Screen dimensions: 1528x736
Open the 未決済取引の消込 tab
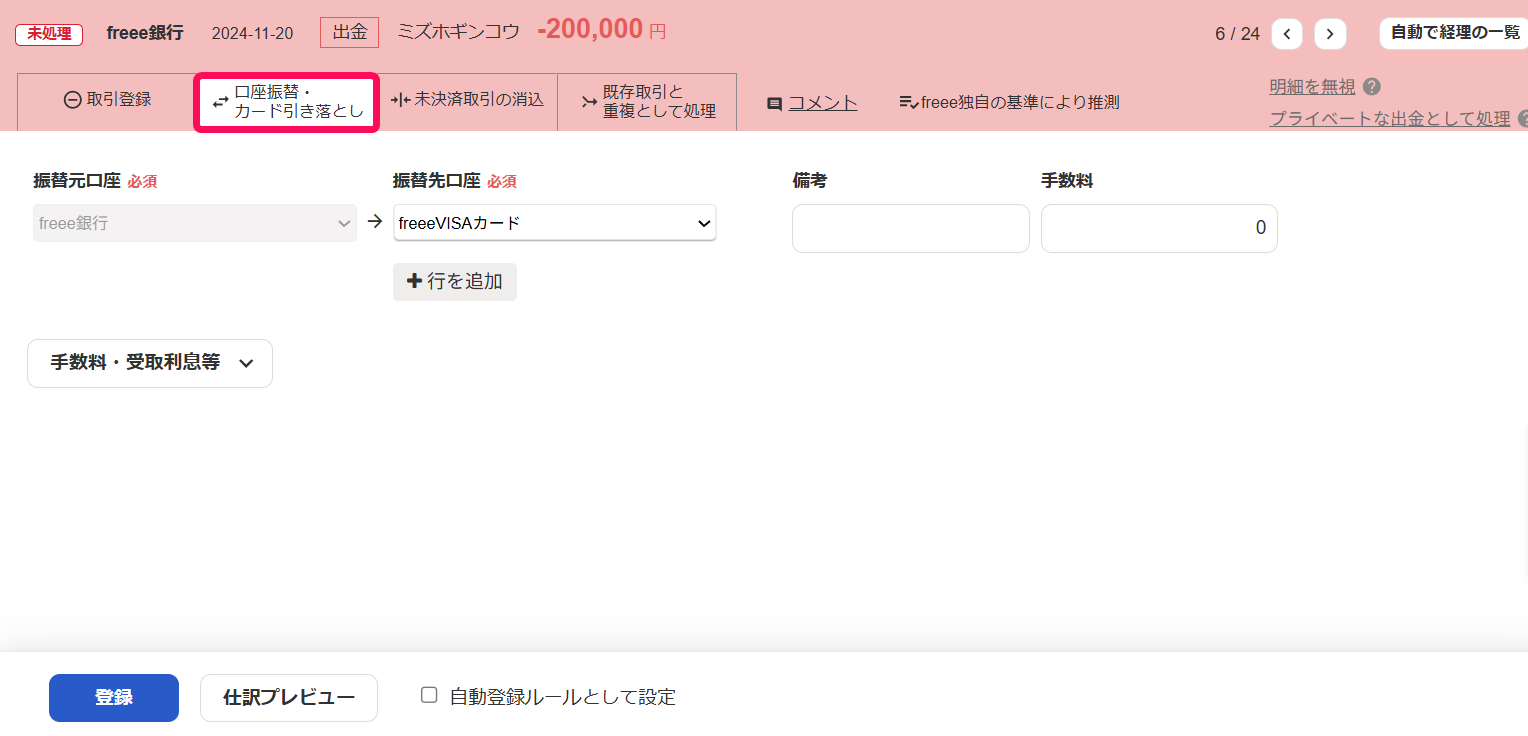pyautogui.click(x=467, y=100)
